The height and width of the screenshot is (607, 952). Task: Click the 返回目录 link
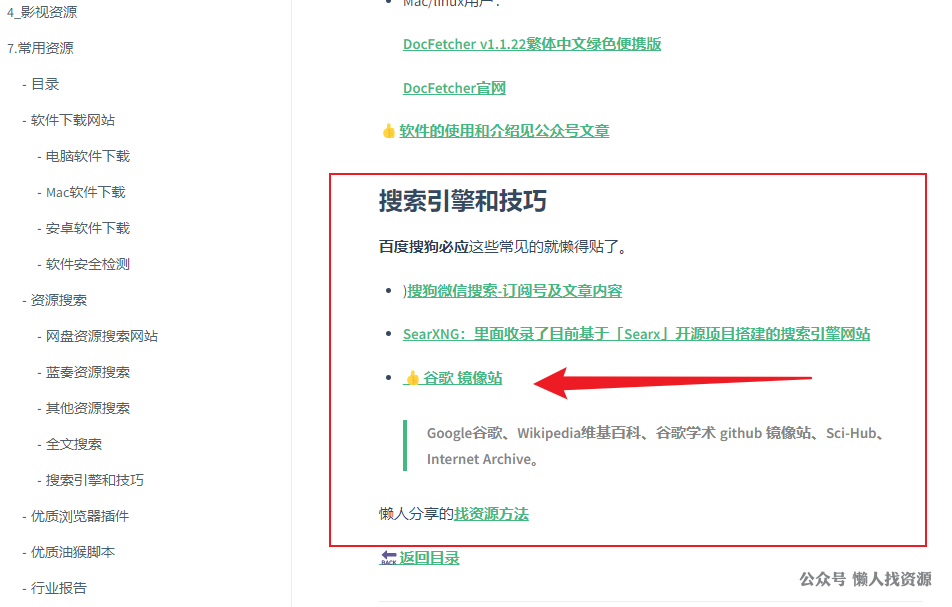[x=429, y=558]
